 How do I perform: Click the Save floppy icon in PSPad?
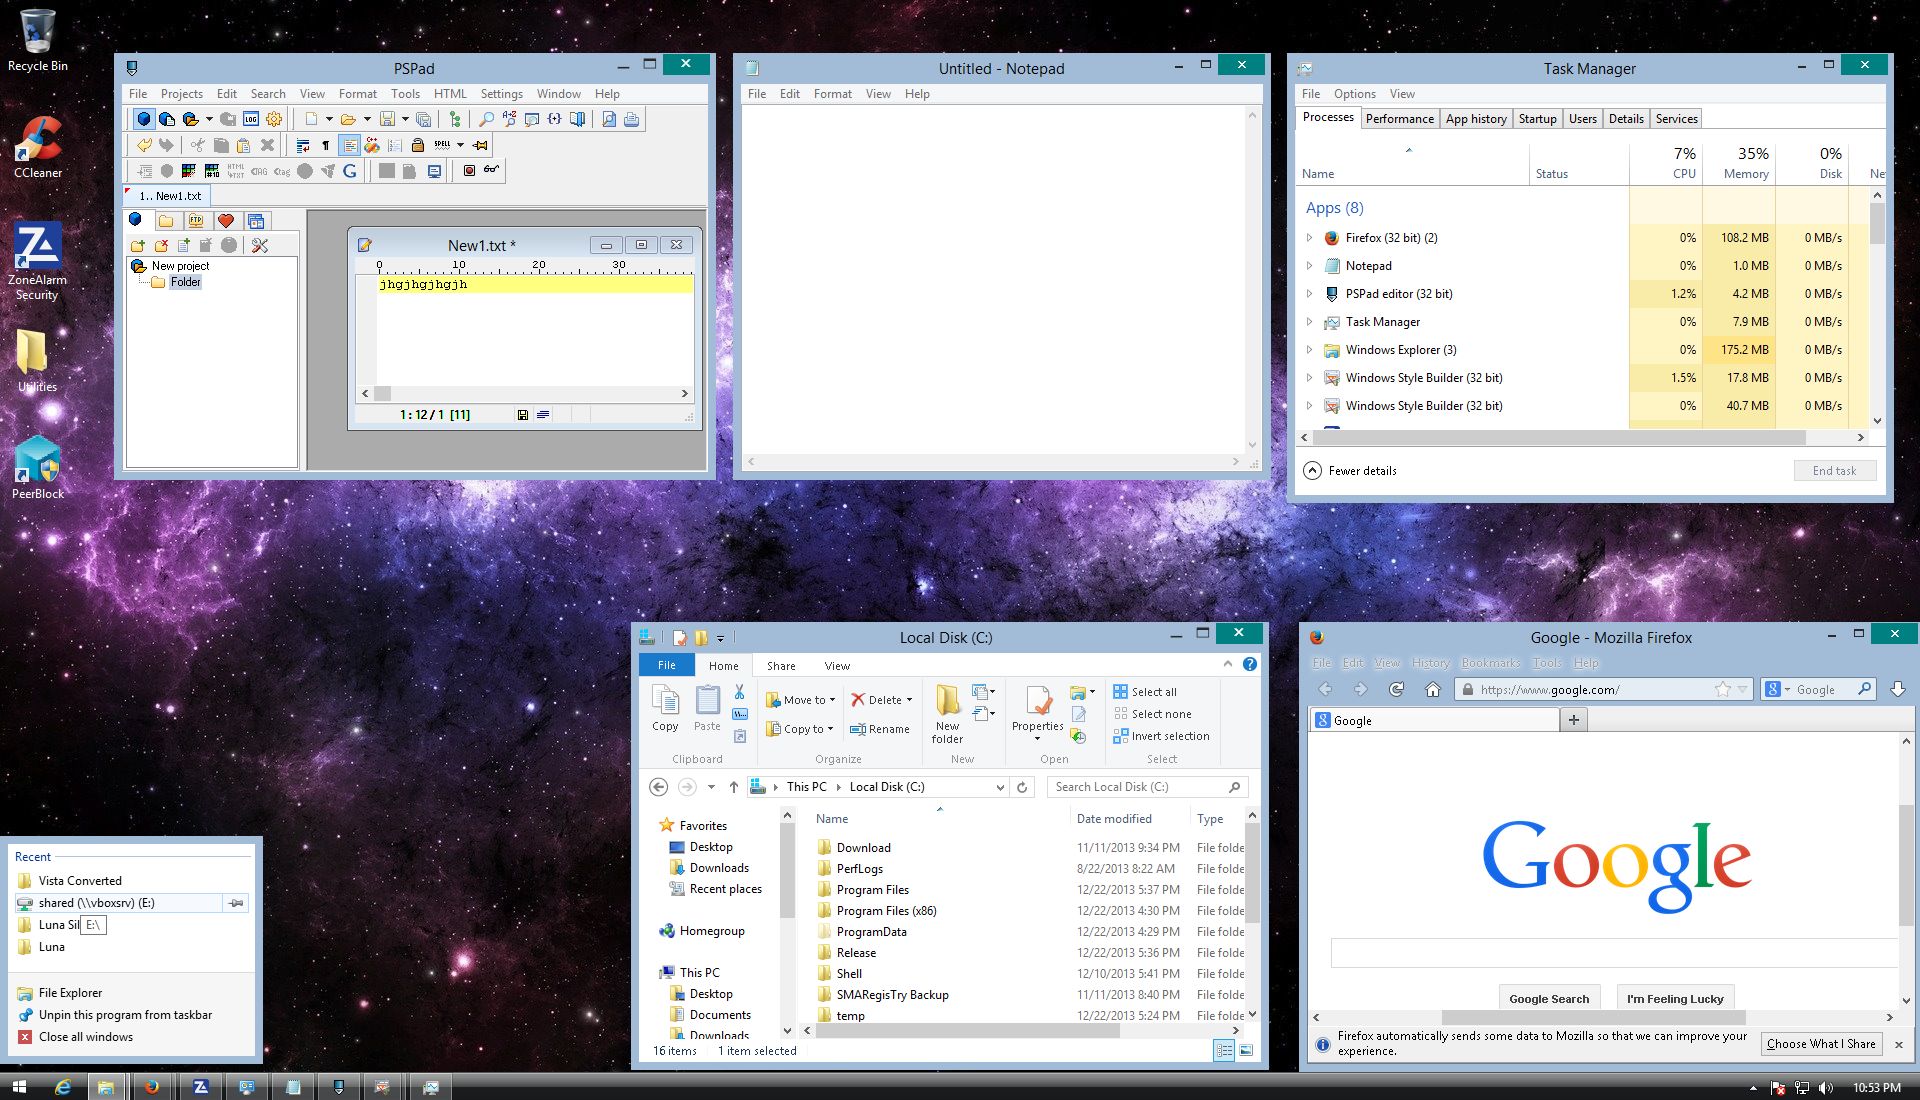pos(387,119)
